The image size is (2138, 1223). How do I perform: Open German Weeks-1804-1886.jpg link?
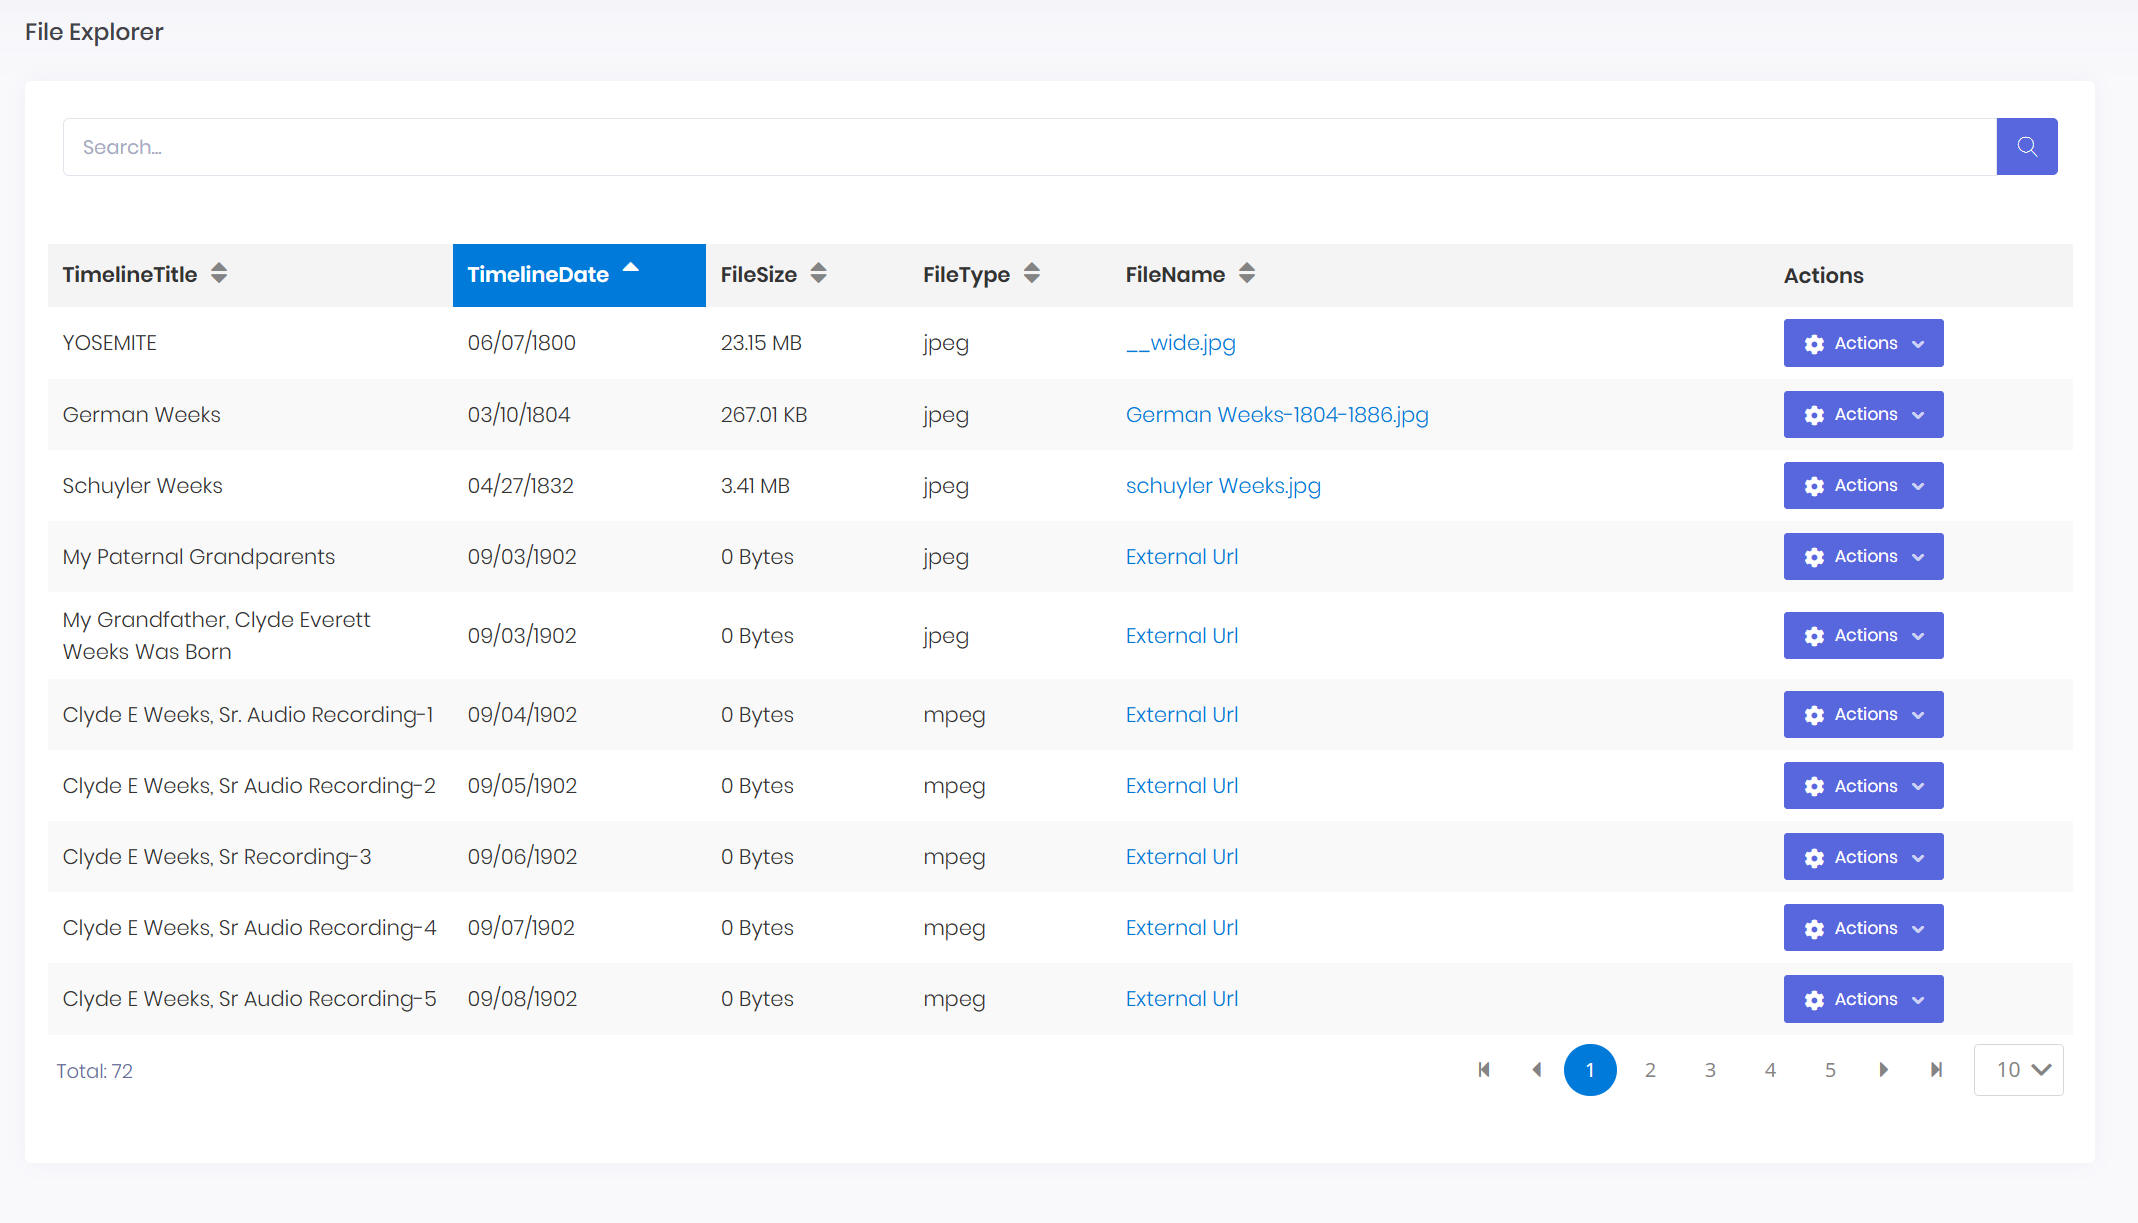coord(1277,414)
